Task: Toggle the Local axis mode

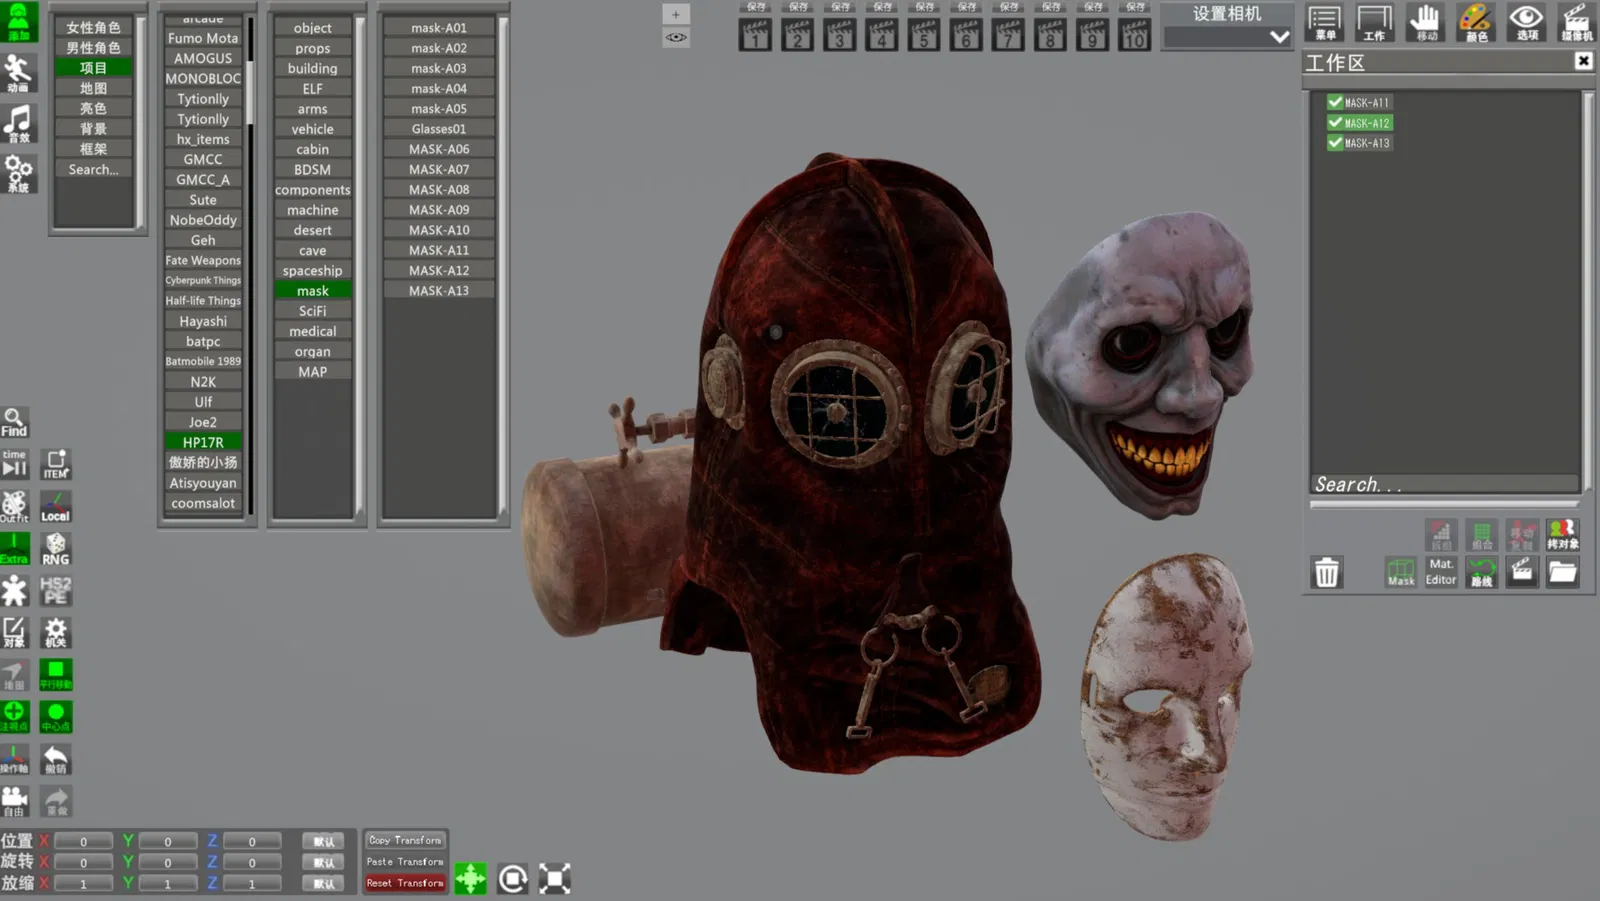Action: pos(56,506)
